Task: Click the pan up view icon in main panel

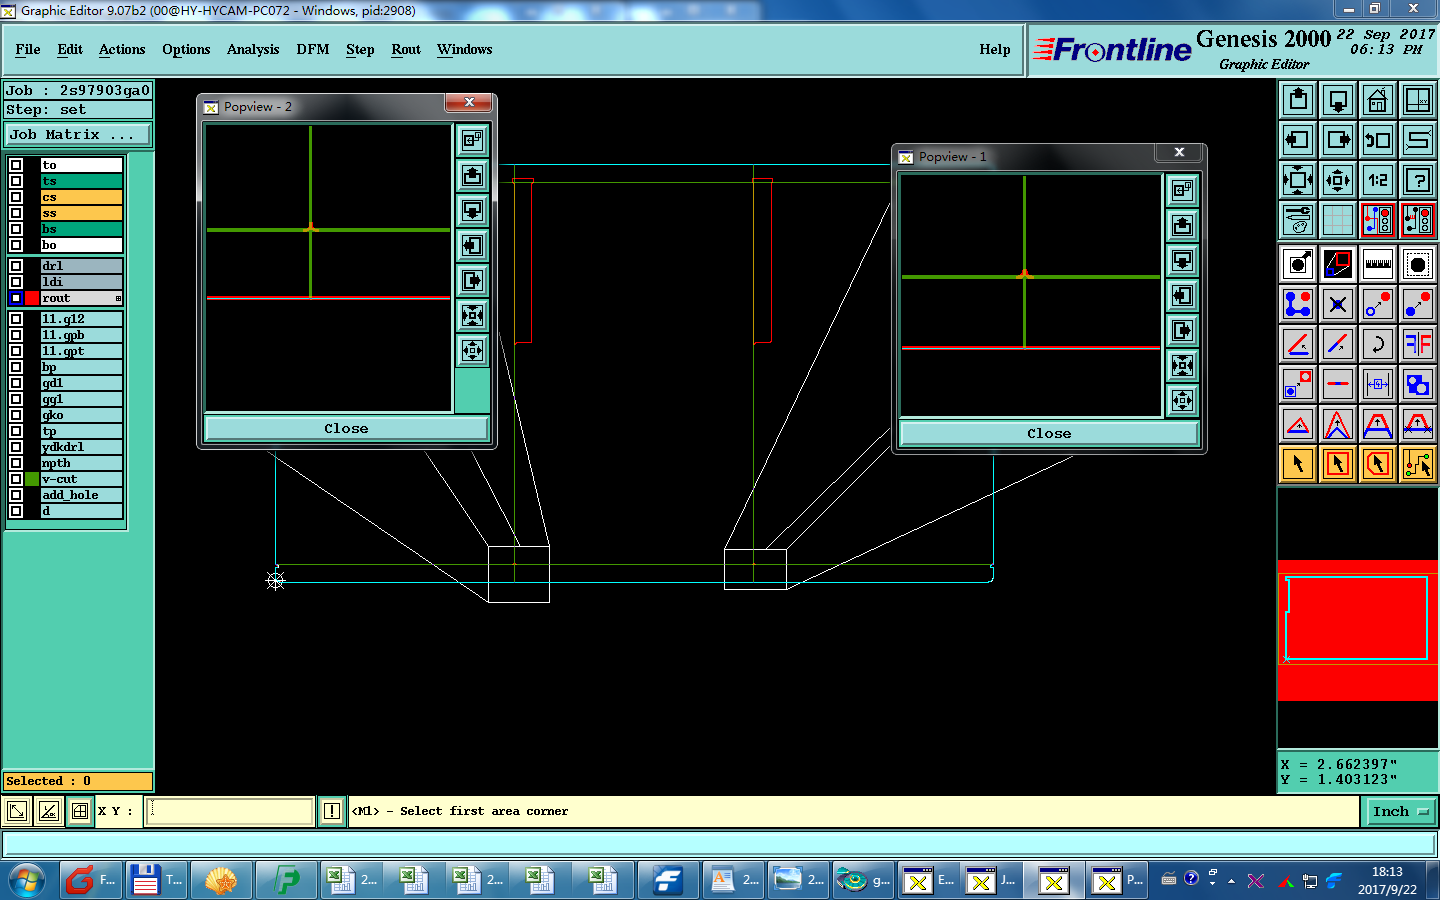Action: click(x=1298, y=100)
